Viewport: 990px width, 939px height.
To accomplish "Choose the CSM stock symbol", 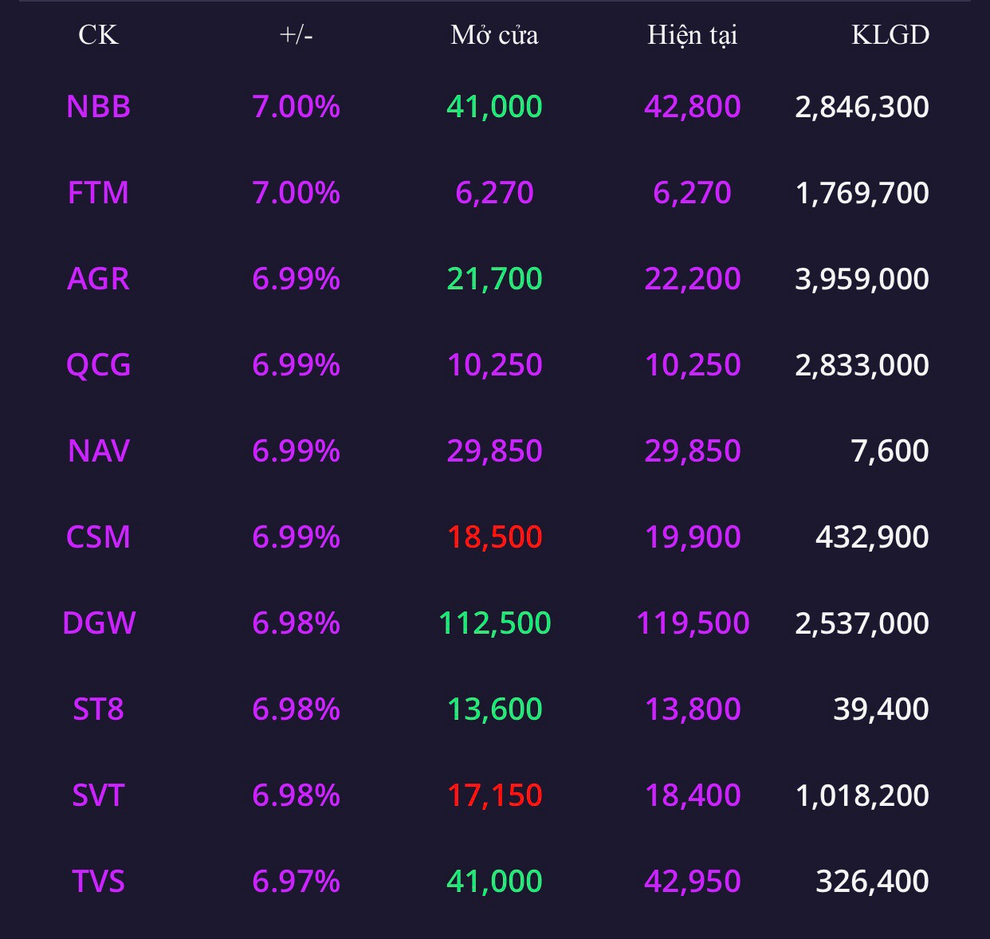I will click(98, 537).
